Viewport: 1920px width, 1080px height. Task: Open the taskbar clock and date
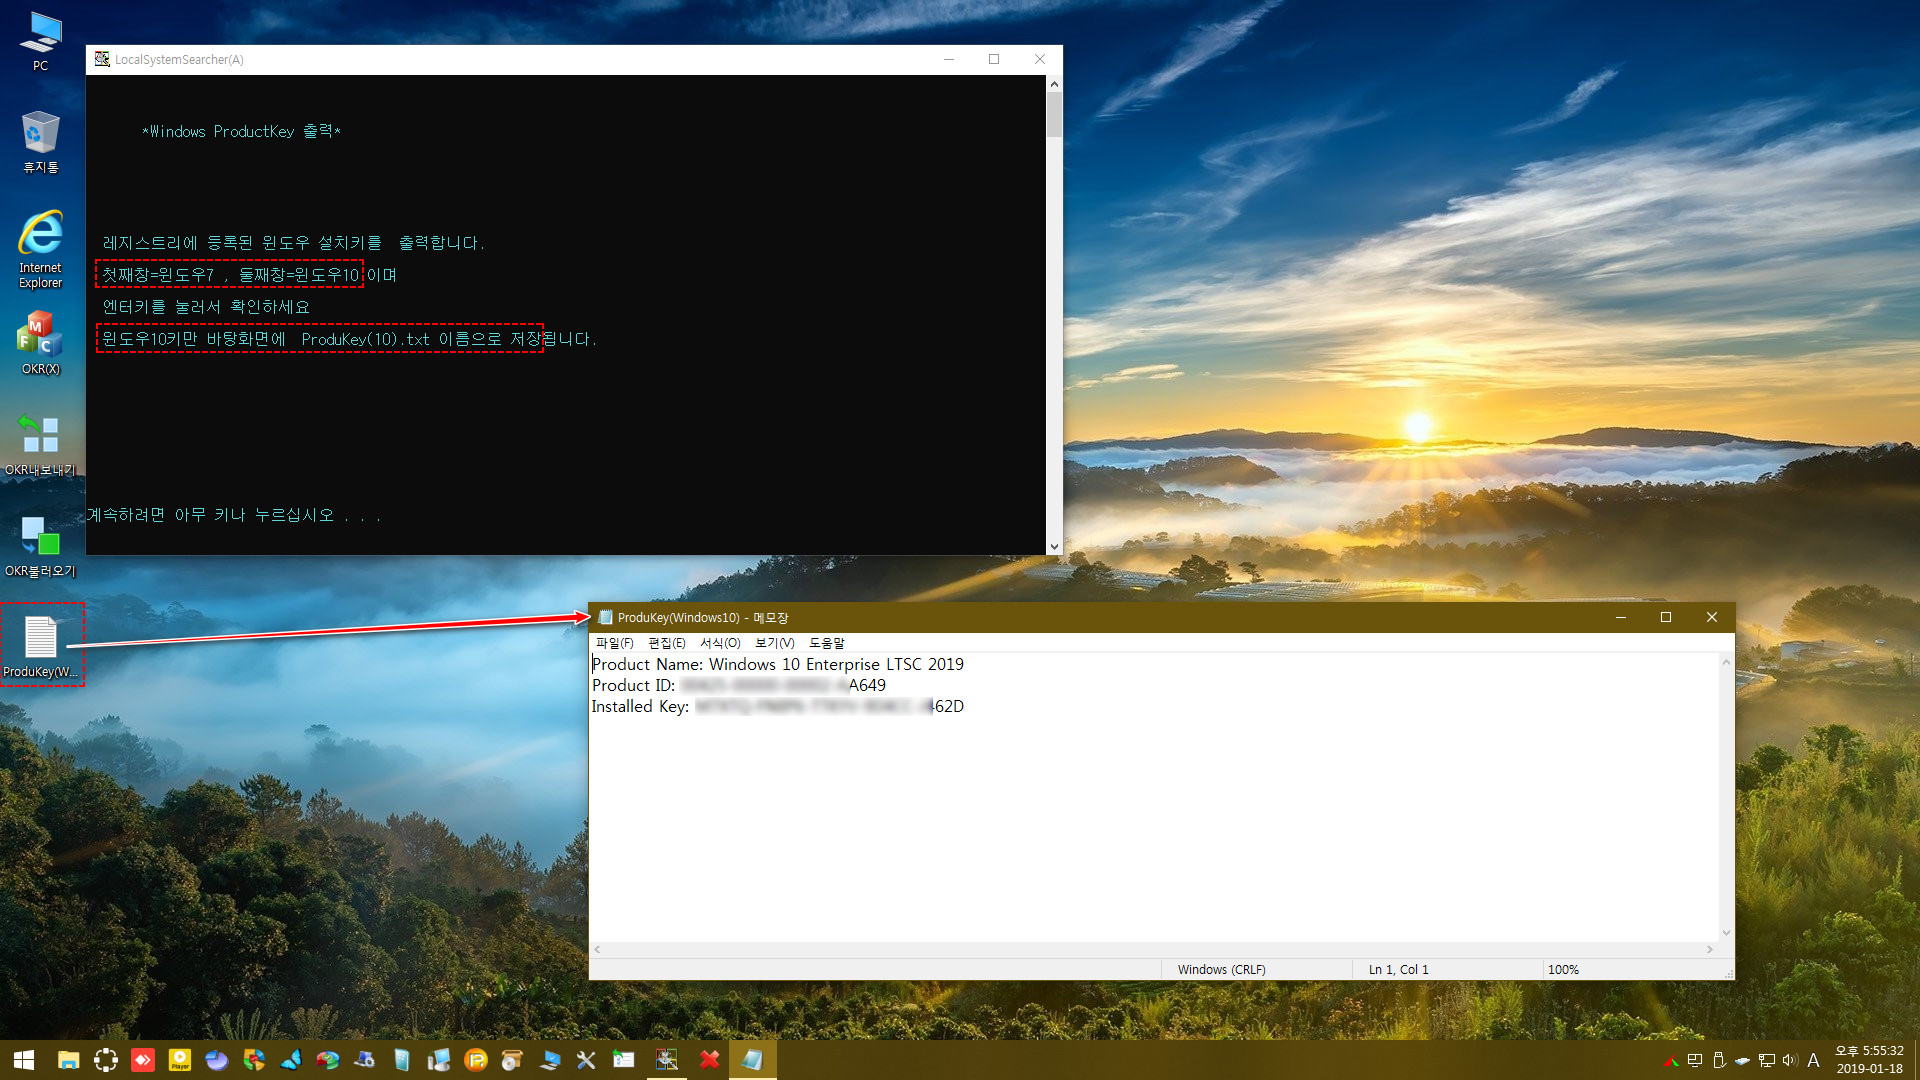pos(1869,1060)
